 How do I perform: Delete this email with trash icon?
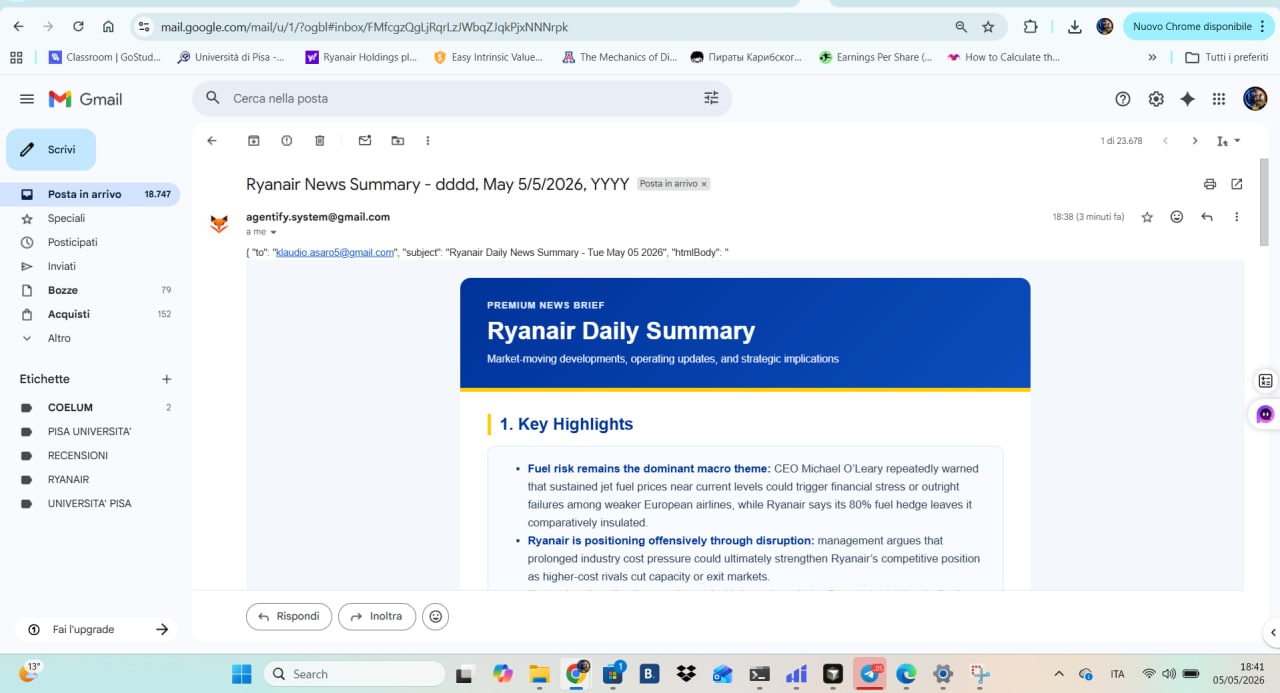[320, 141]
